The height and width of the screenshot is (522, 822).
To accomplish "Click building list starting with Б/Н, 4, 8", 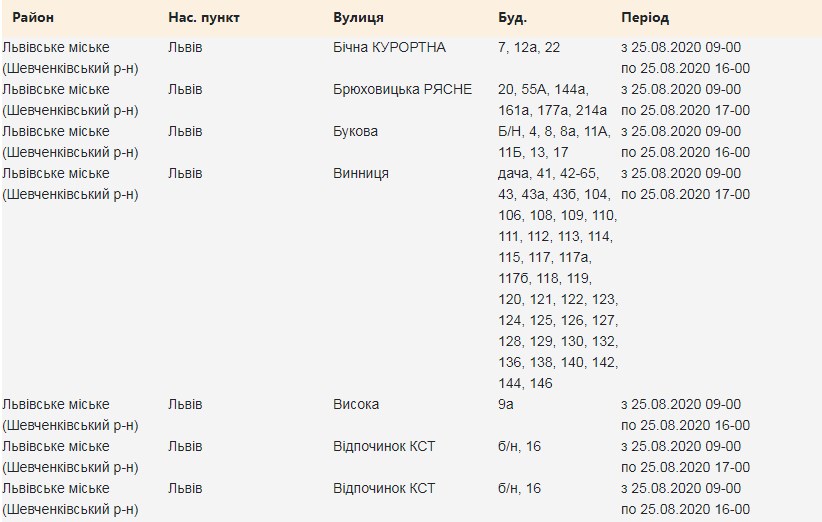I will (x=553, y=142).
